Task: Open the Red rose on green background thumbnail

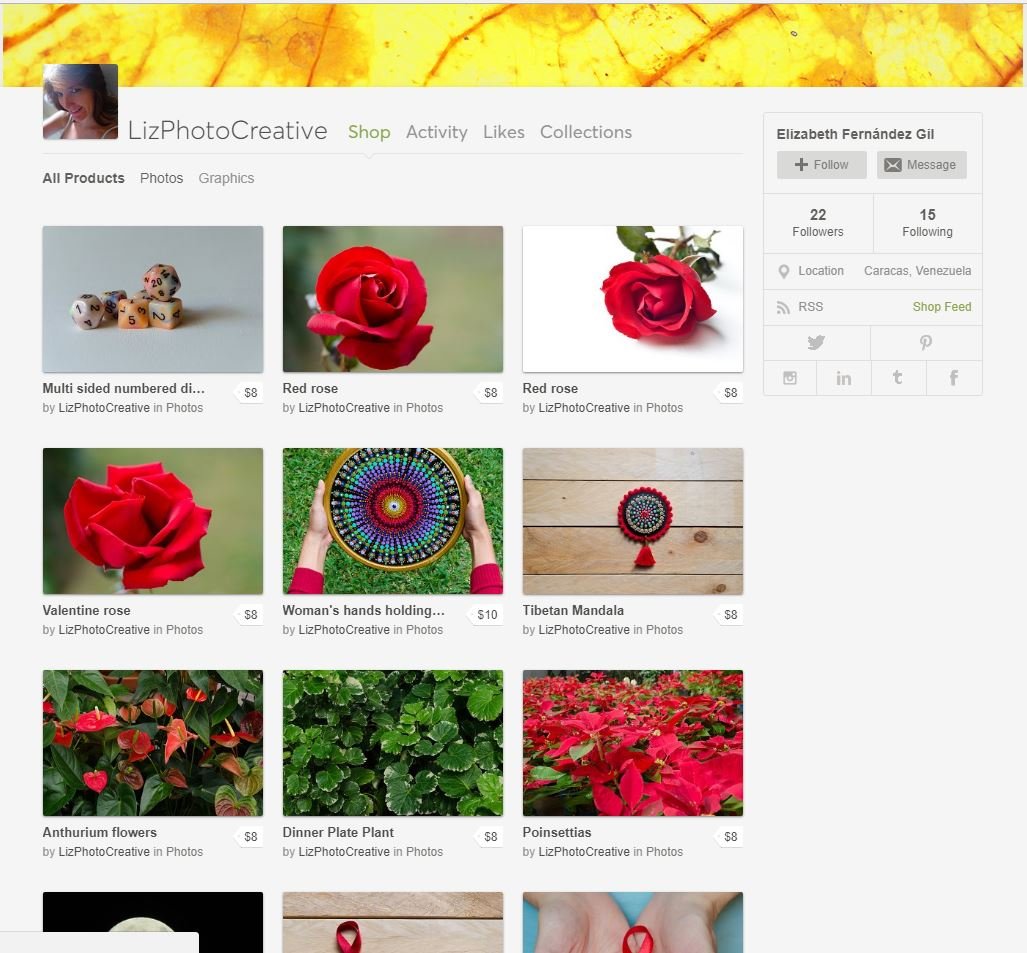Action: [x=392, y=299]
